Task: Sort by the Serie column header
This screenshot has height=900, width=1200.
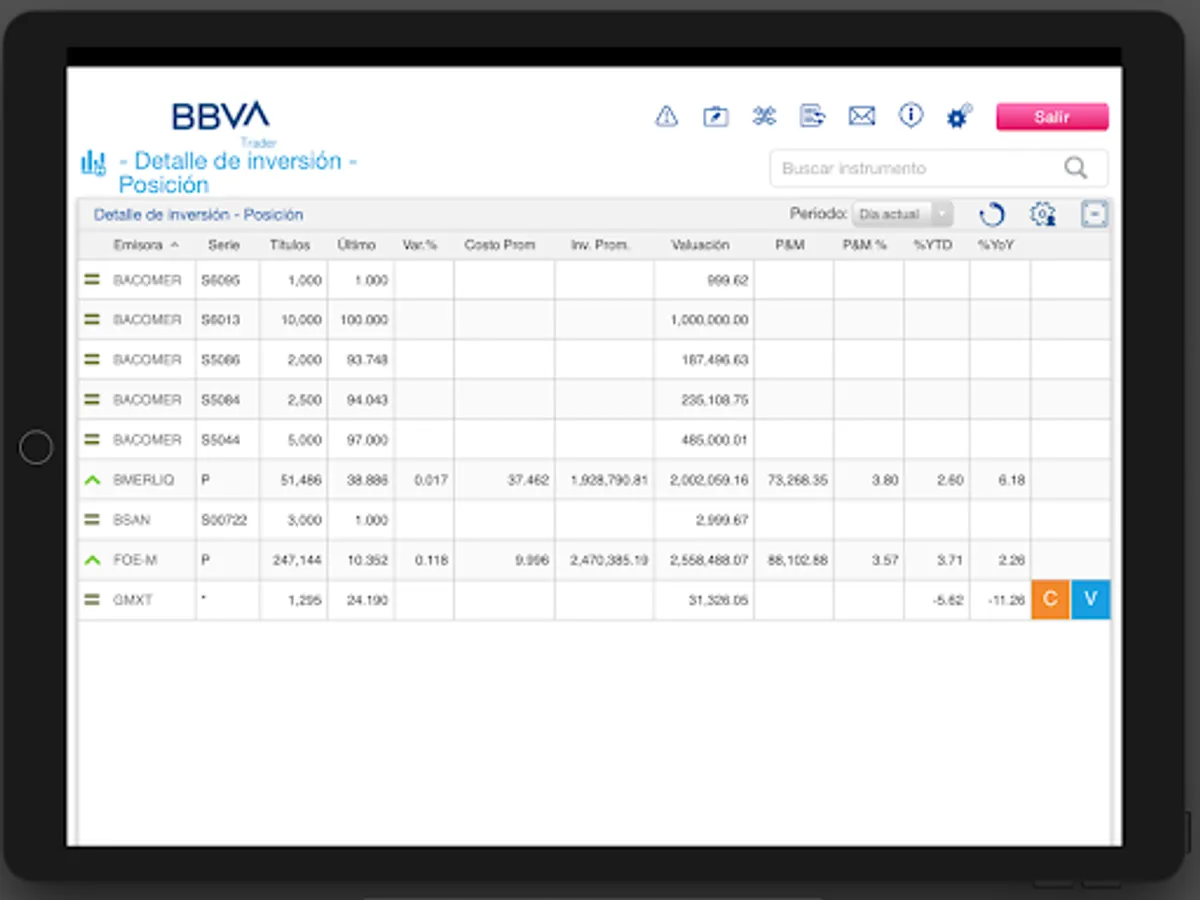Action: click(224, 245)
